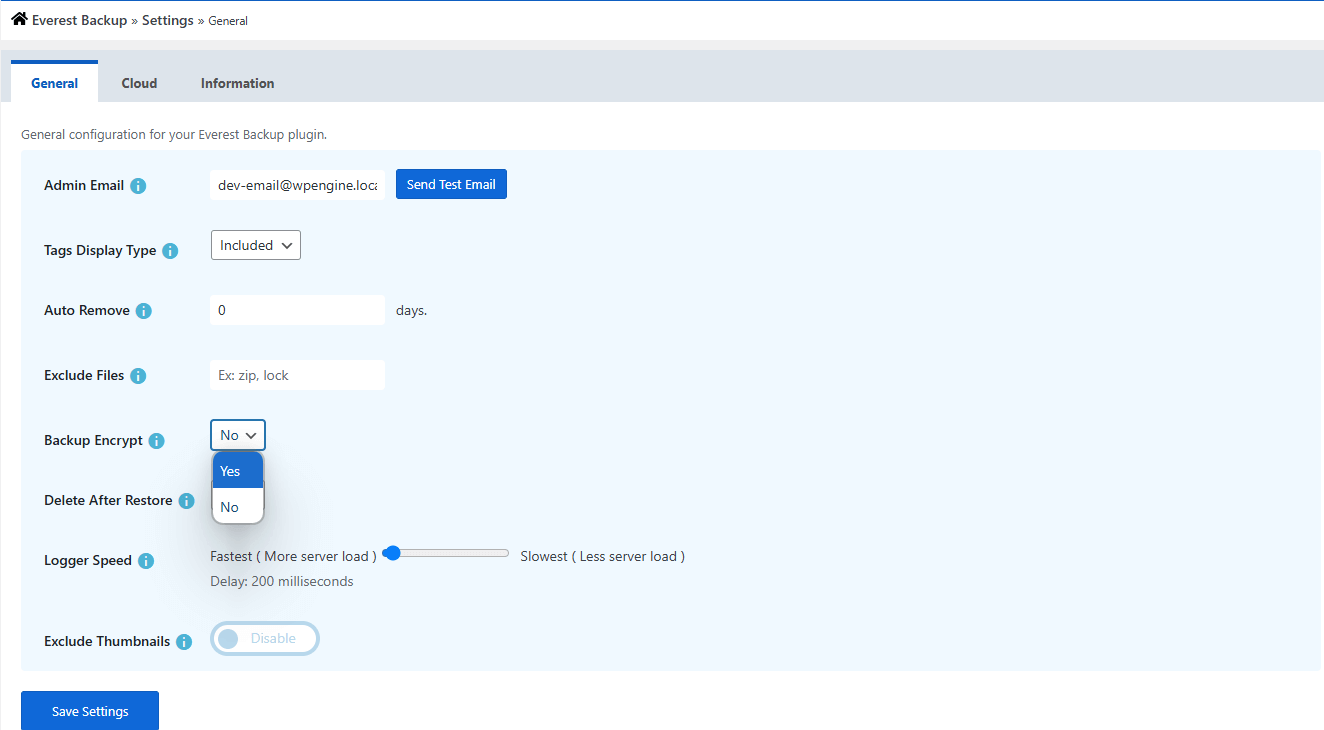Click info icon beside Delete After Restore

186,501
